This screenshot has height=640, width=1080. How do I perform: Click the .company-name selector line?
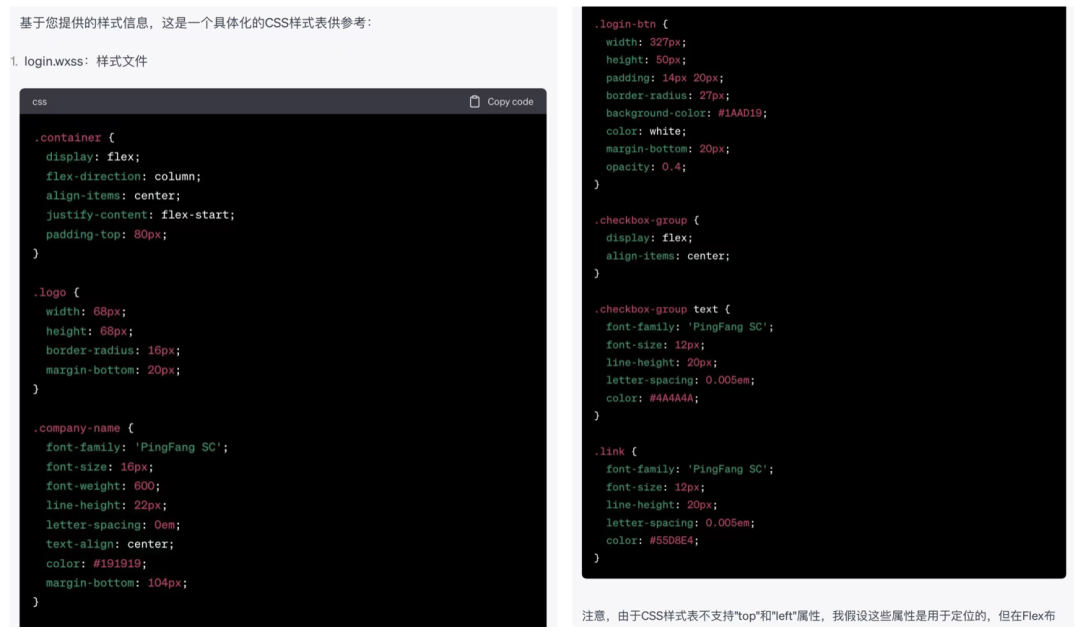pos(83,429)
